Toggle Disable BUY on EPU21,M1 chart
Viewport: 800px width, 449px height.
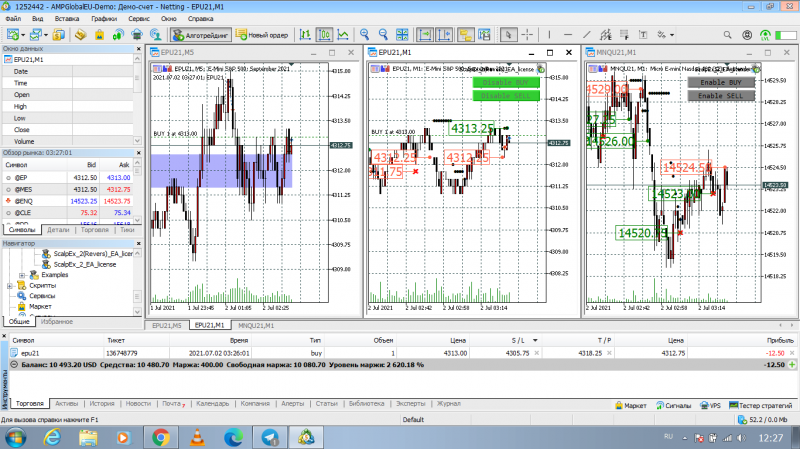click(506, 82)
